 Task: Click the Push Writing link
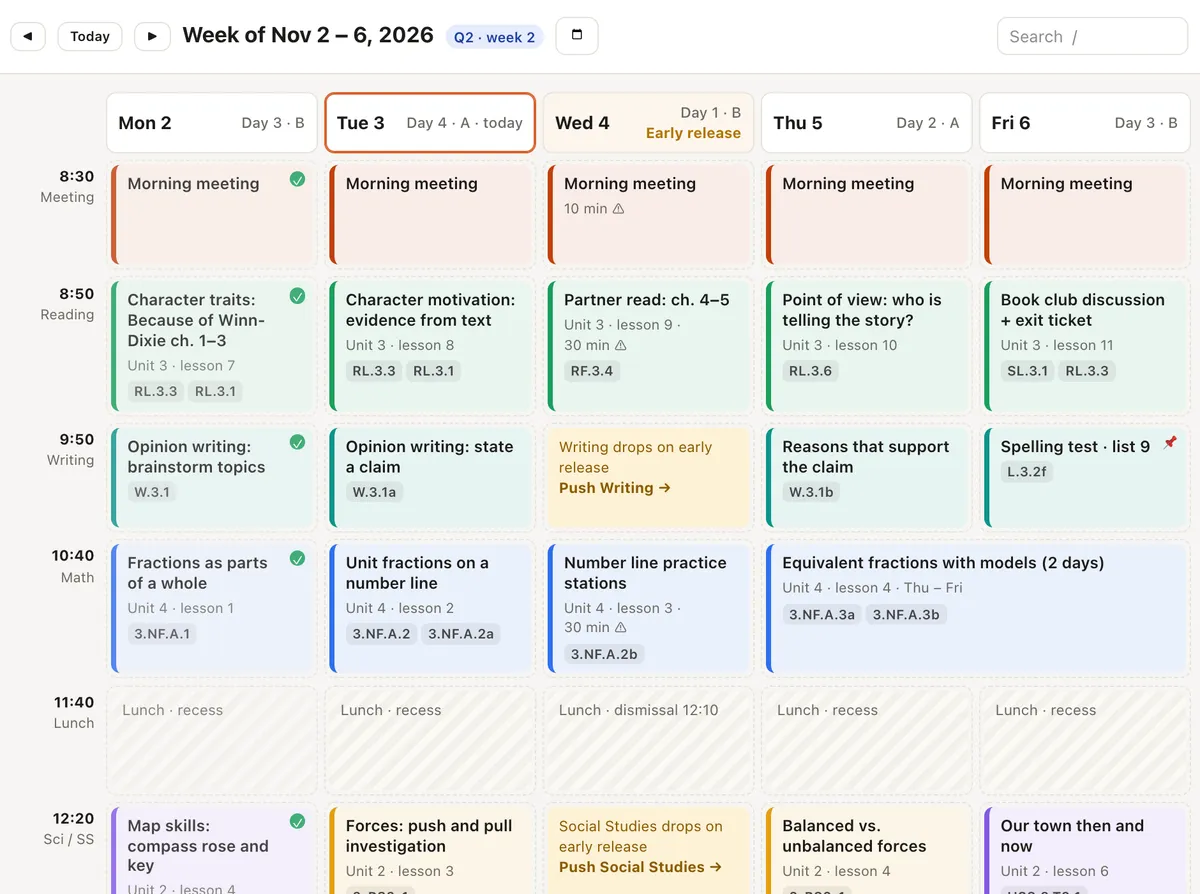pos(614,488)
